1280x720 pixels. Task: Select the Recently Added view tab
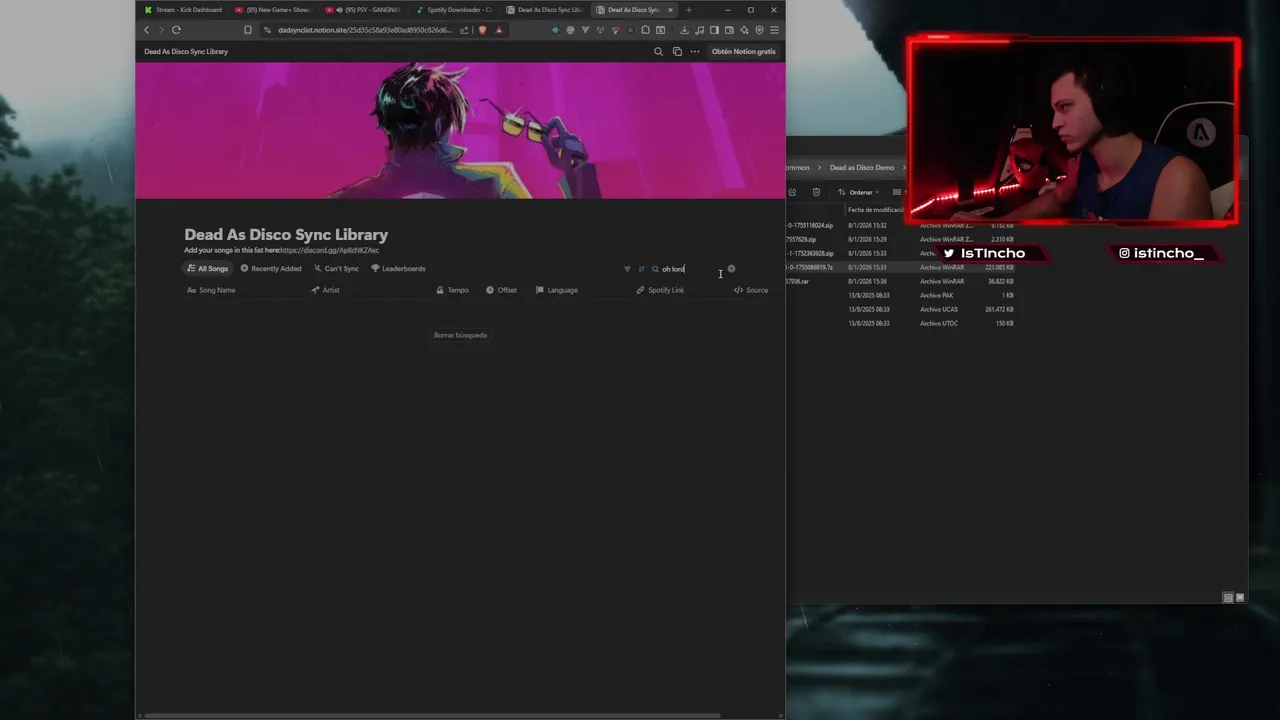[271, 269]
